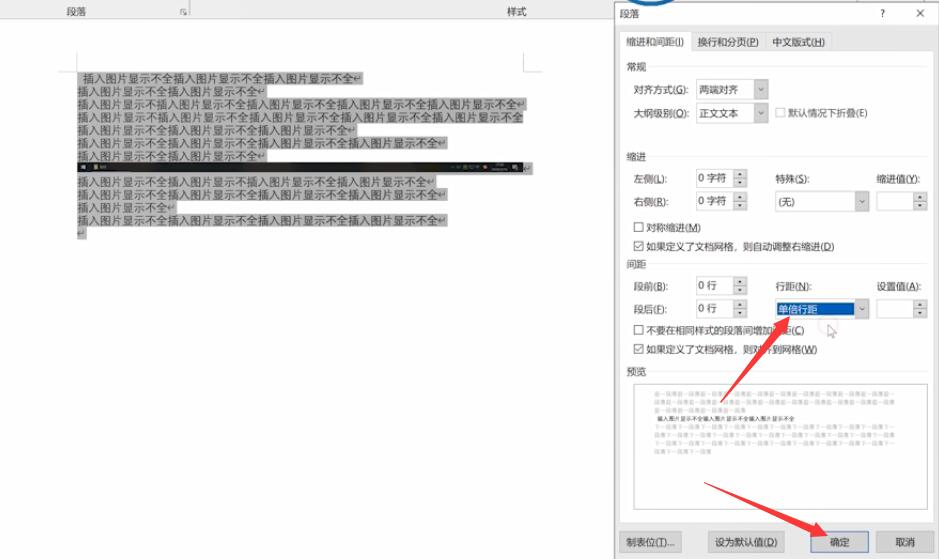The width and height of the screenshot is (939, 559).
Task: Decrease 设置值 with down arrow
Action: click(x=920, y=313)
